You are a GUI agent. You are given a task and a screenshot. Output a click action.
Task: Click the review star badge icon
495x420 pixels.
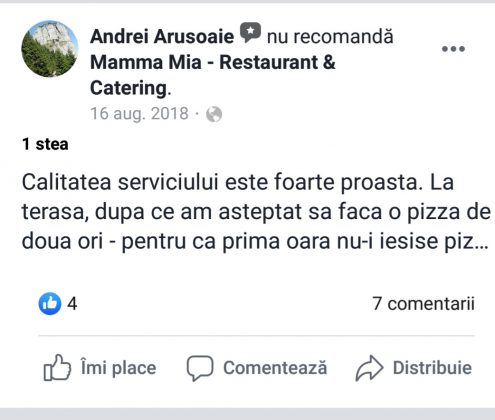tap(251, 33)
